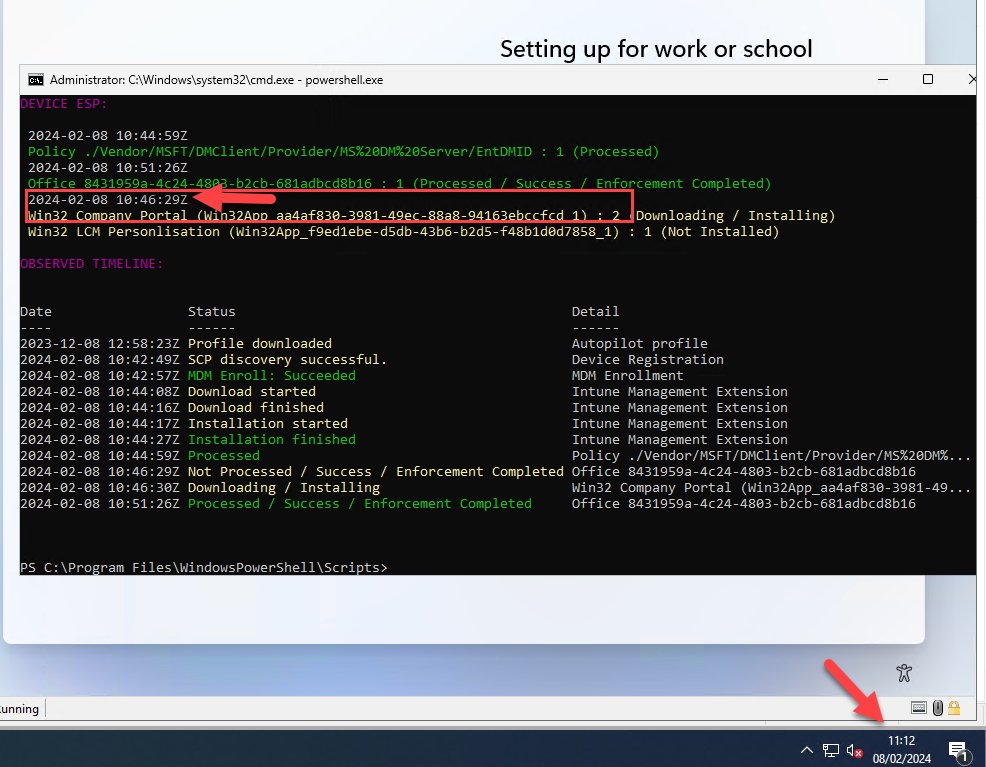Click the 2023-12-08 12:58:23Z date cell

click(100, 343)
